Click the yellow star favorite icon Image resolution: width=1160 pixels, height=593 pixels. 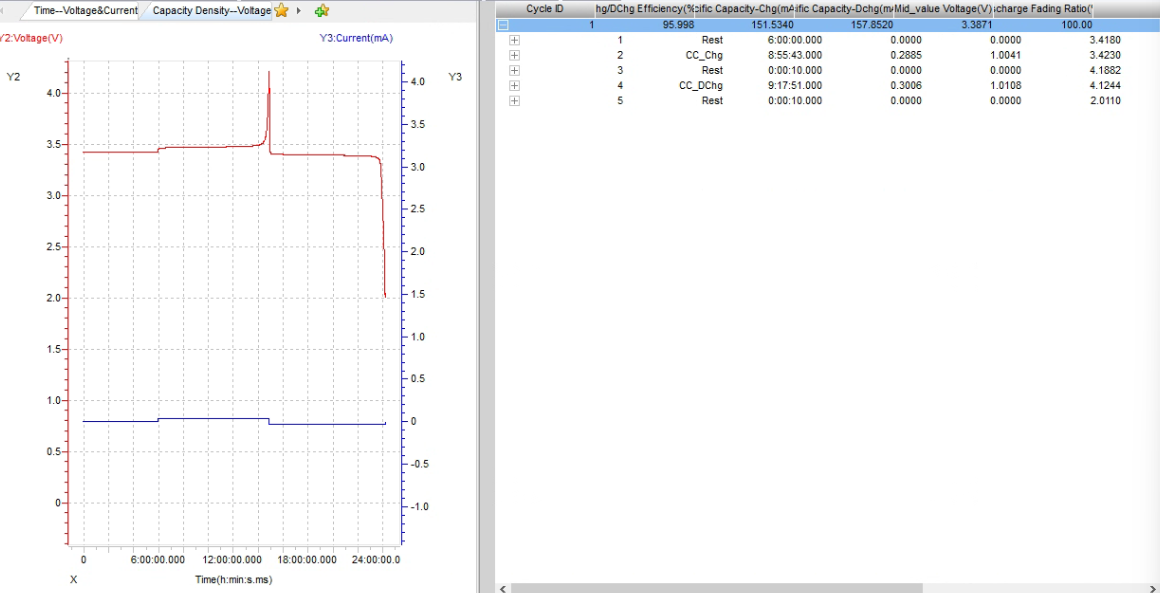click(x=281, y=10)
